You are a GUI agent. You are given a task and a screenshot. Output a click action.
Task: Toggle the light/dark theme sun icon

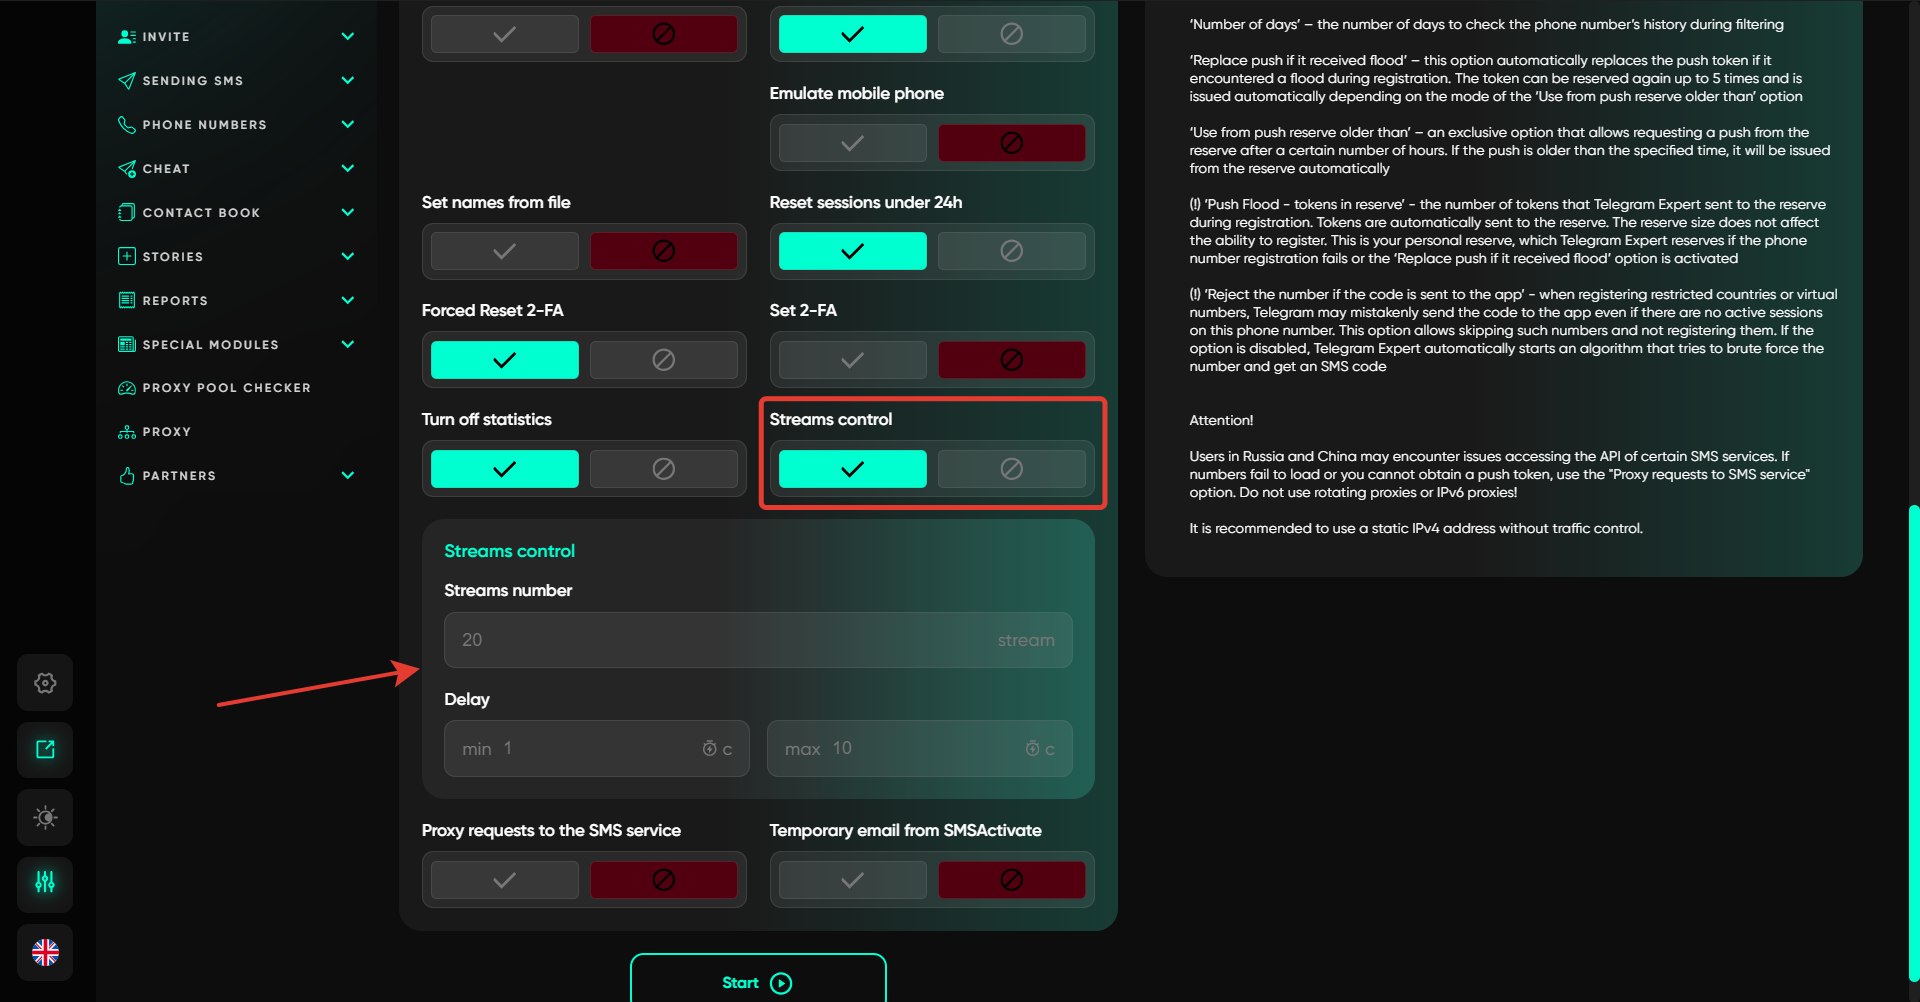45,817
